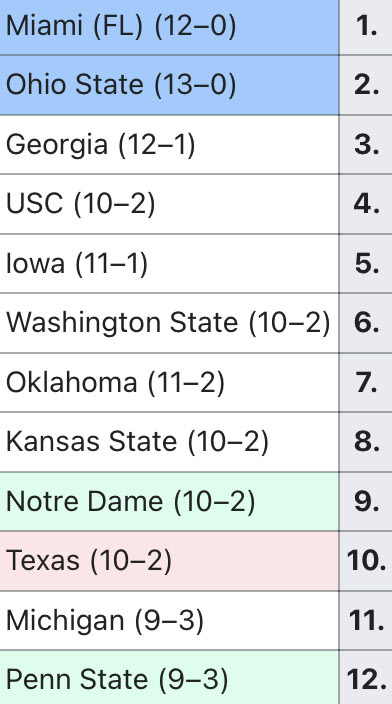Image resolution: width=392 pixels, height=704 pixels.
Task: Select rank number 10. cell
Action: pos(366,561)
